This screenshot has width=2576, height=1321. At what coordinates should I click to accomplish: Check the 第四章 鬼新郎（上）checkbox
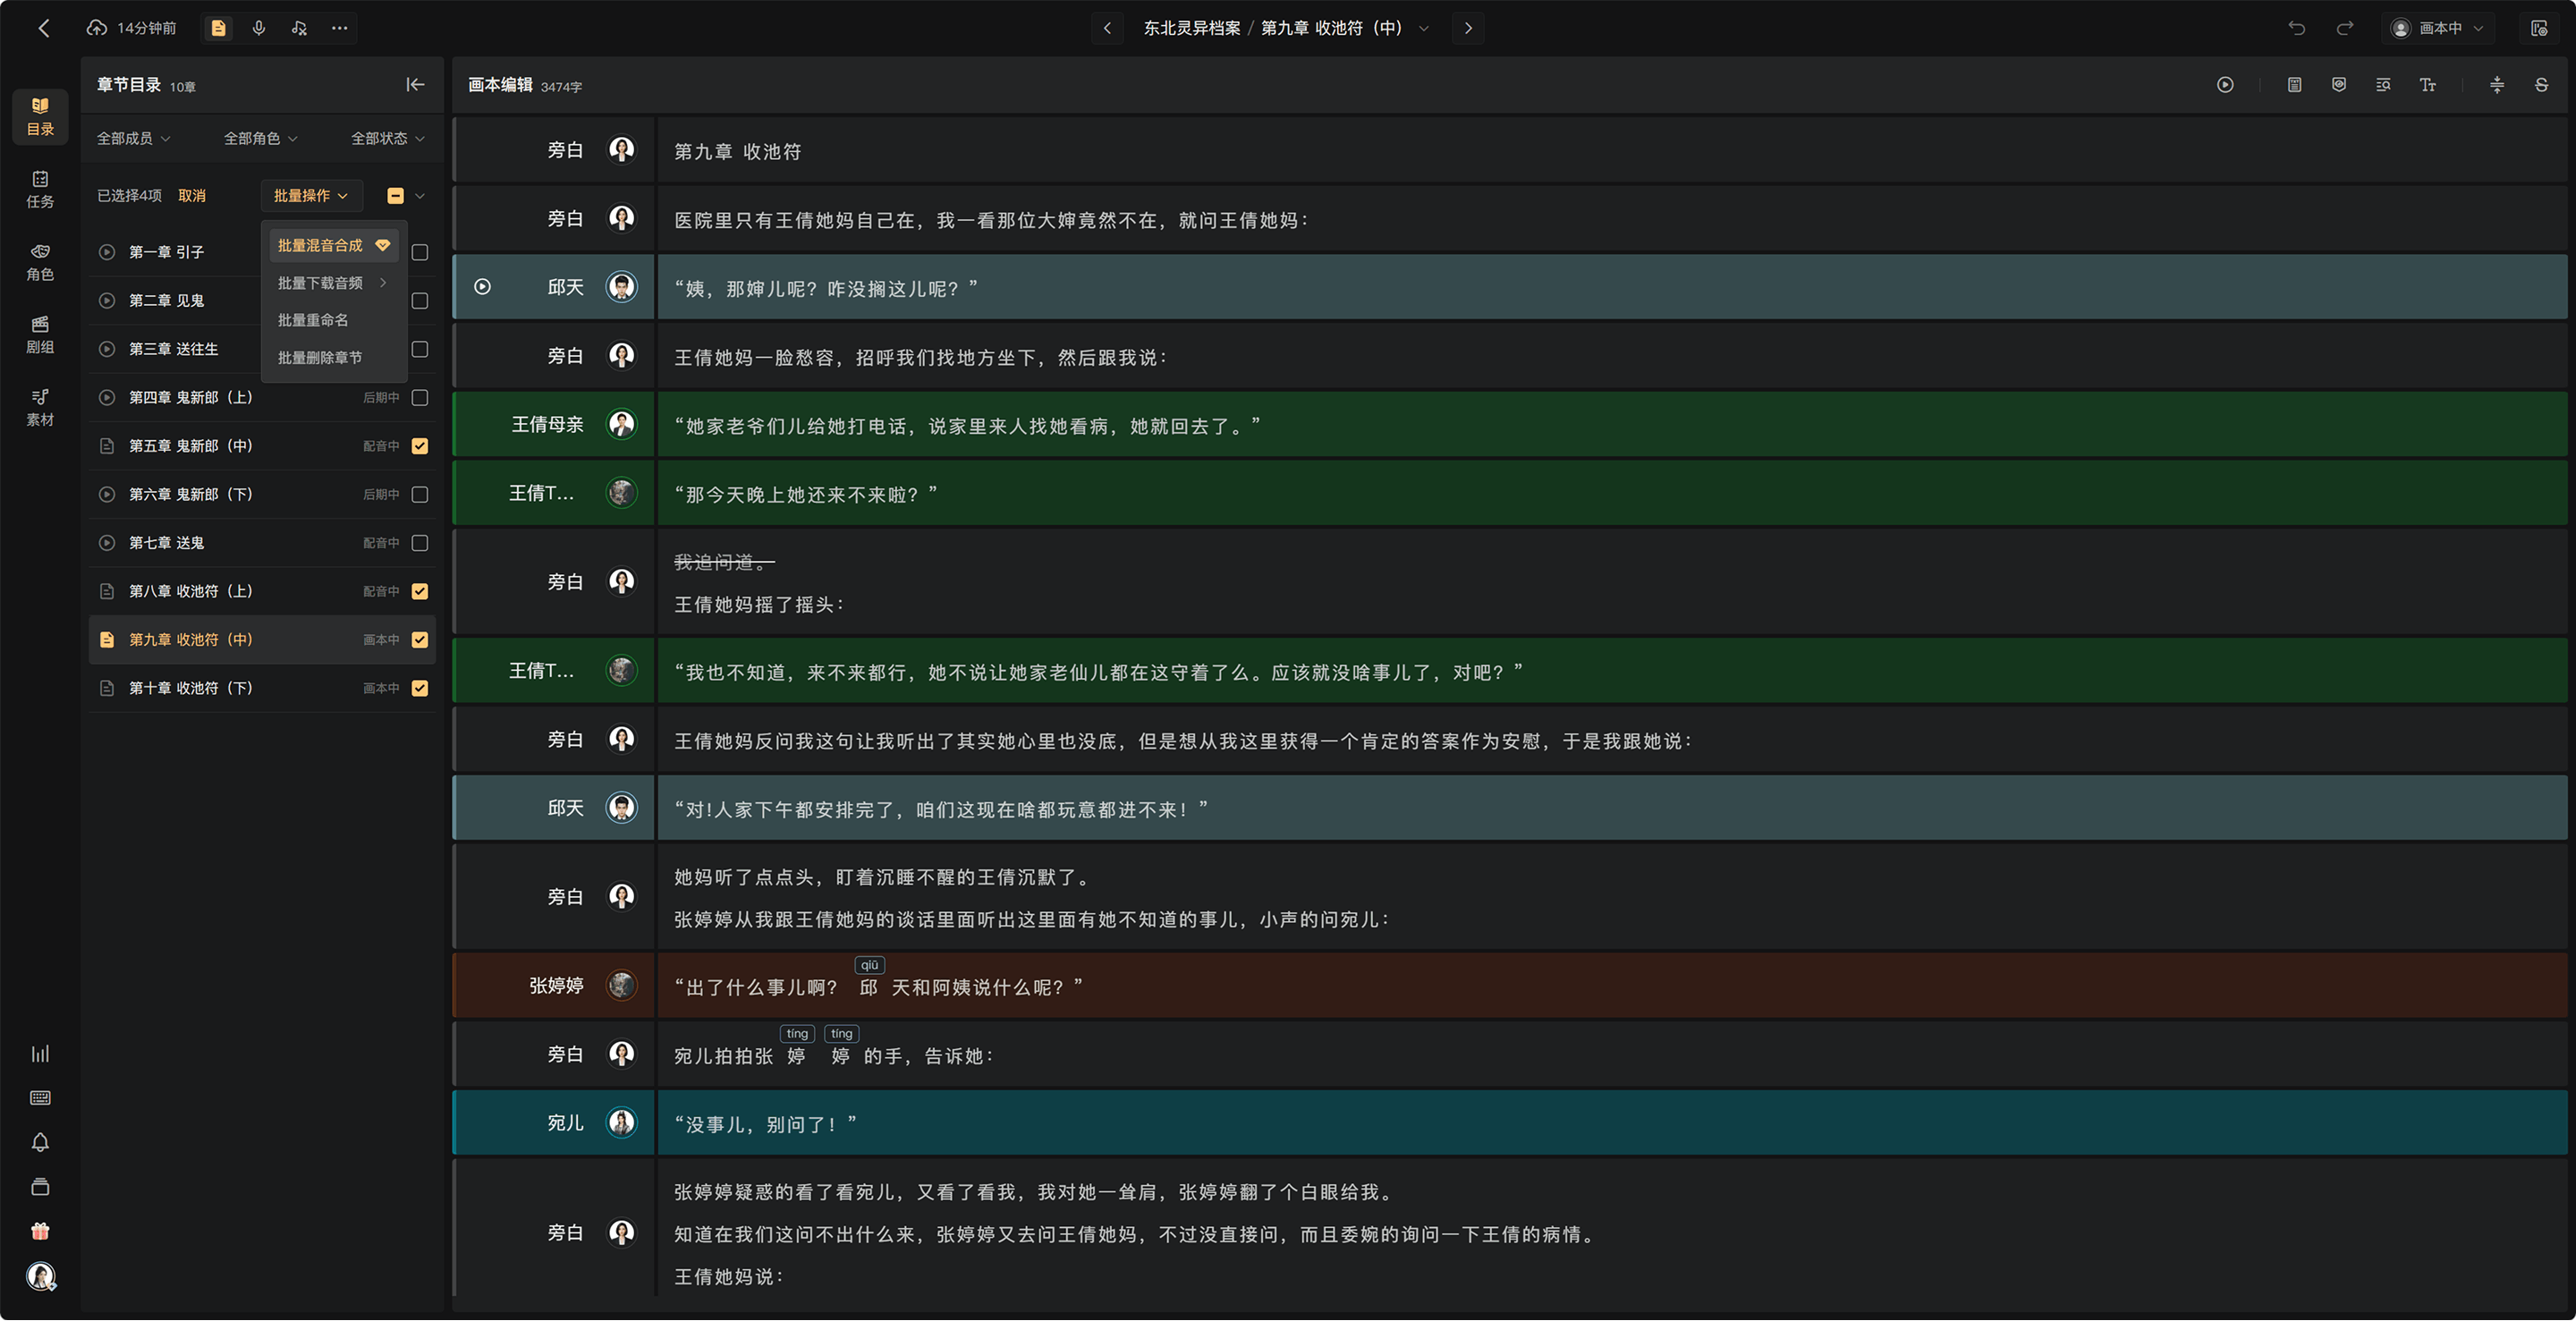point(420,398)
